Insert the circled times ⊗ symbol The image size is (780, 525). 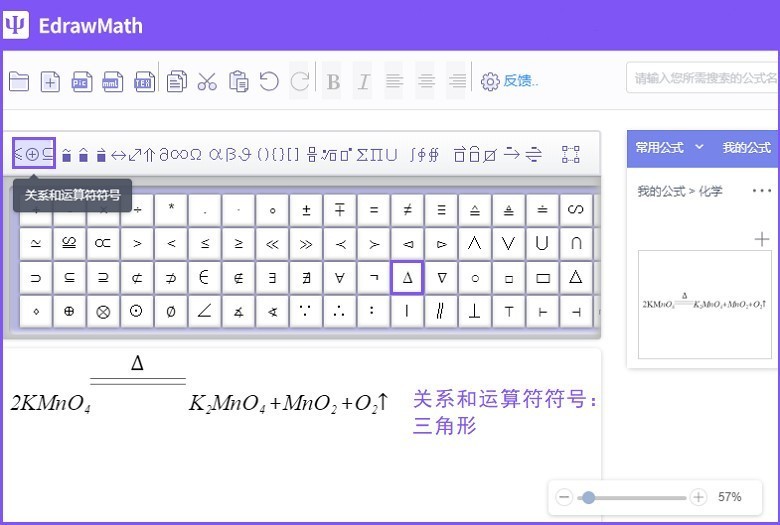102,312
